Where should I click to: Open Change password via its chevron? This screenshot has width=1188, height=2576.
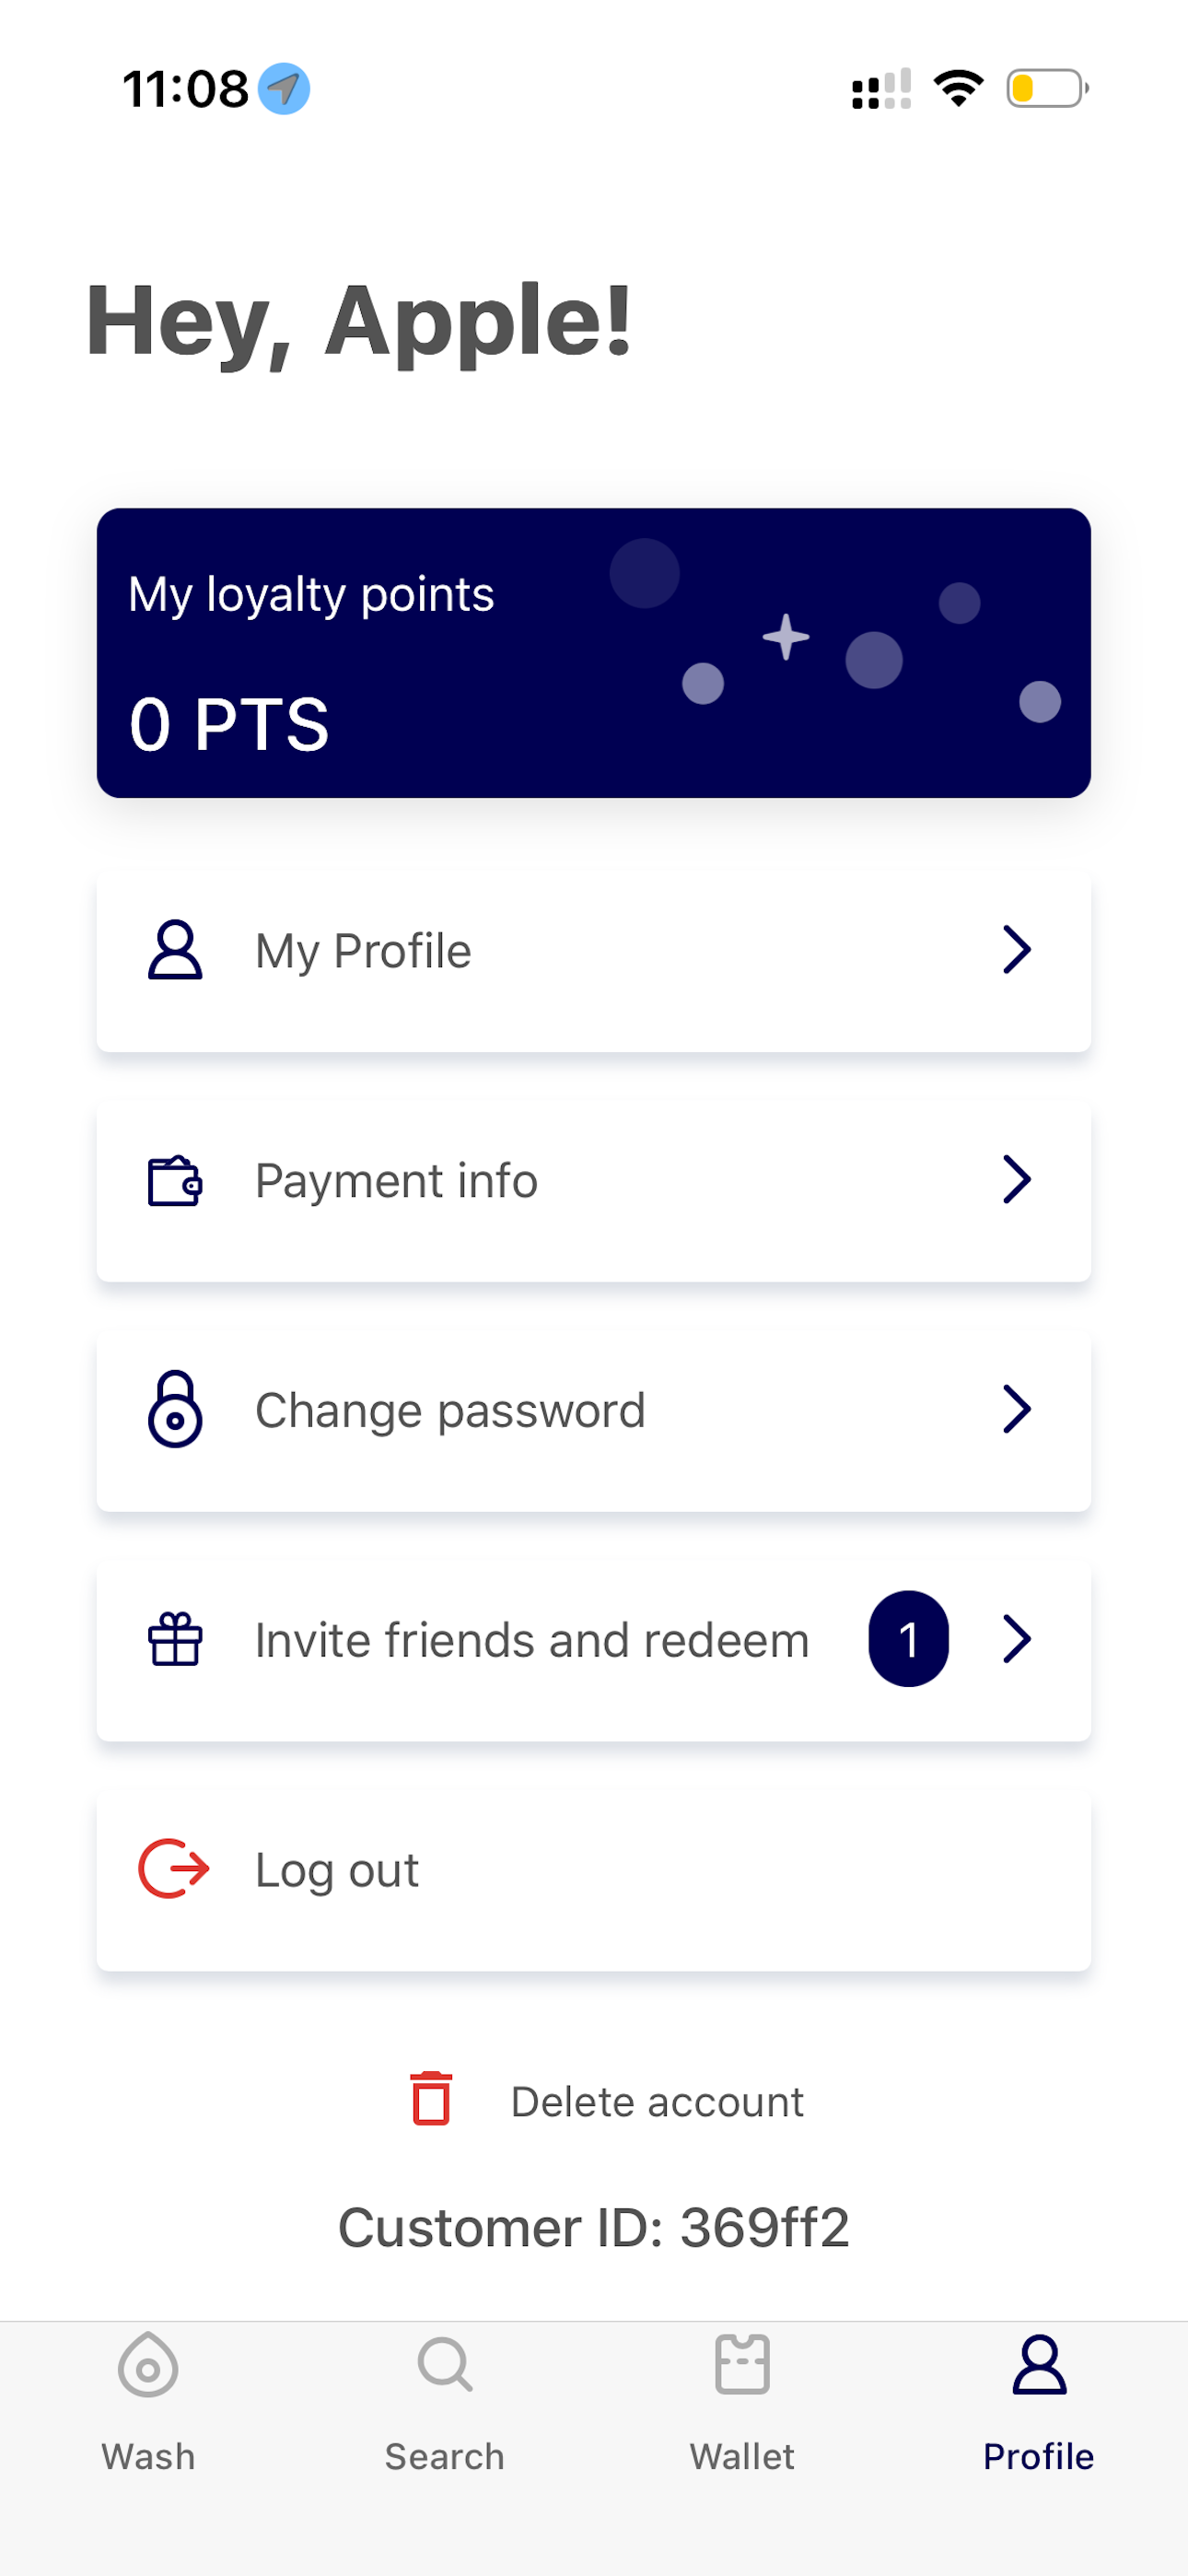1017,1409
